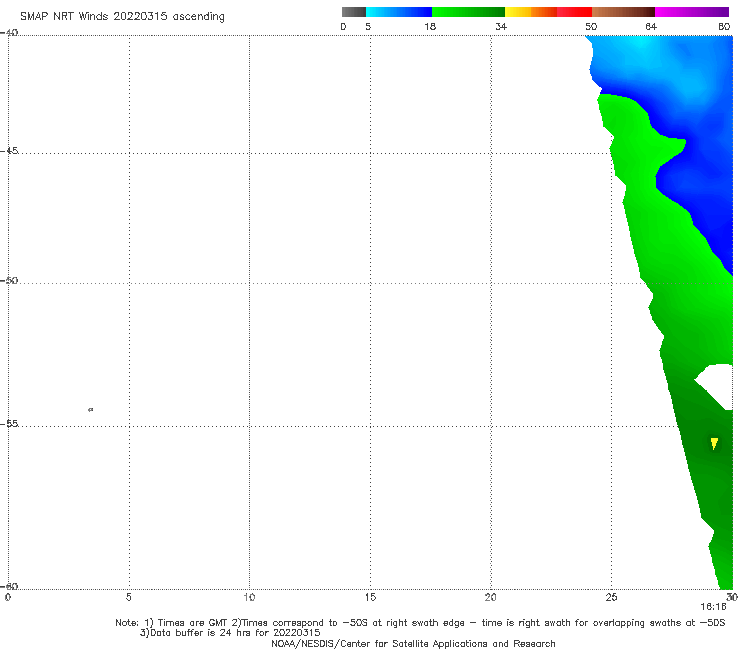This screenshot has width=740, height=650.
Task: Click the swath time stamp '16:16'
Action: 713,607
